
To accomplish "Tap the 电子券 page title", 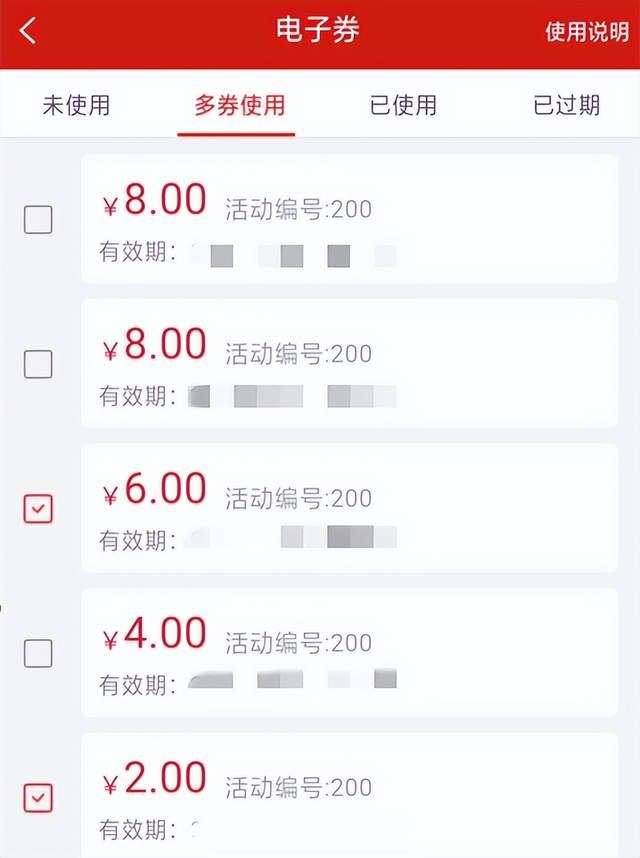I will coord(318,31).
